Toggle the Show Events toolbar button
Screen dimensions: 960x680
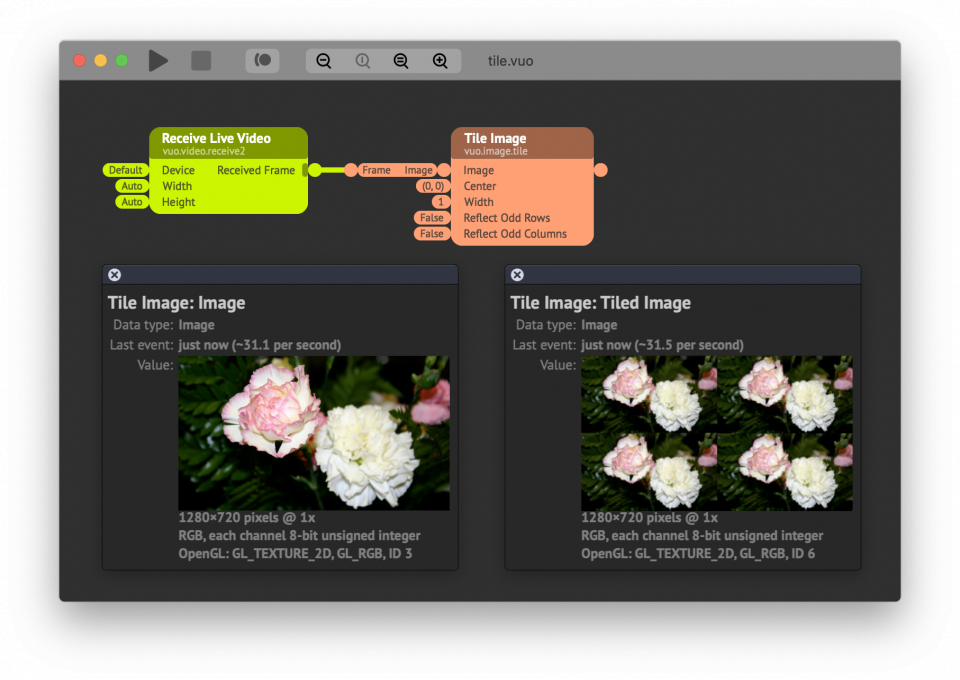point(262,61)
